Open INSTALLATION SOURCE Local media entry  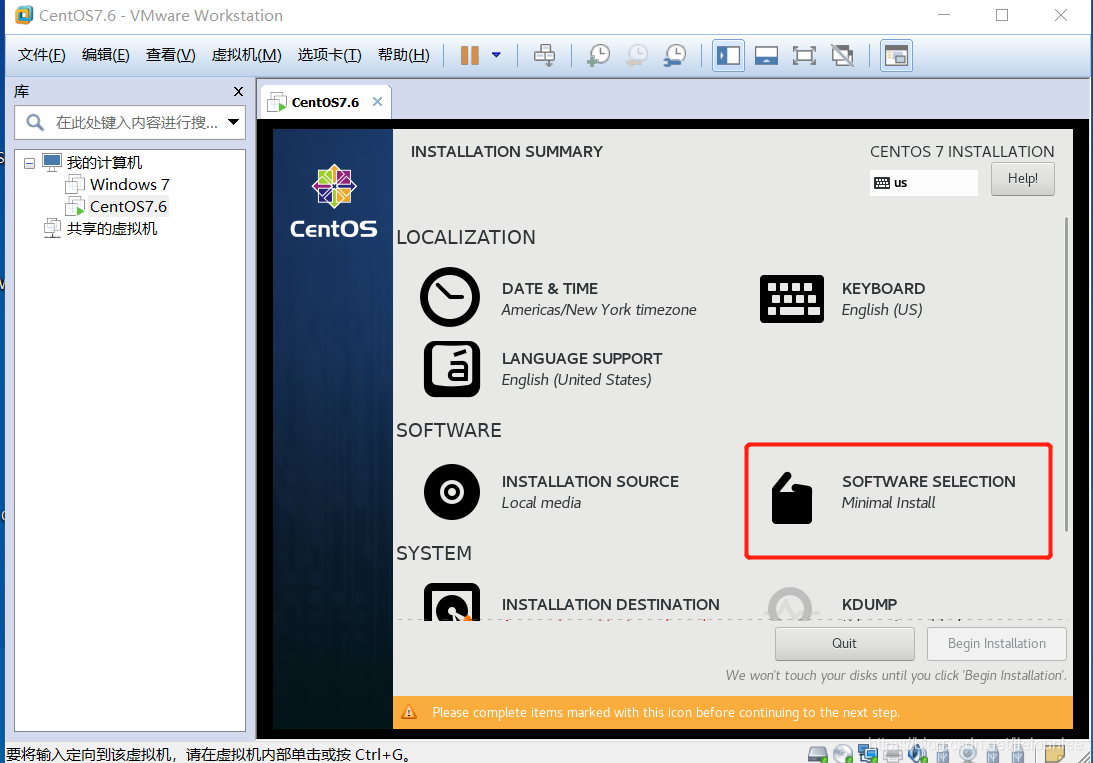(x=590, y=492)
